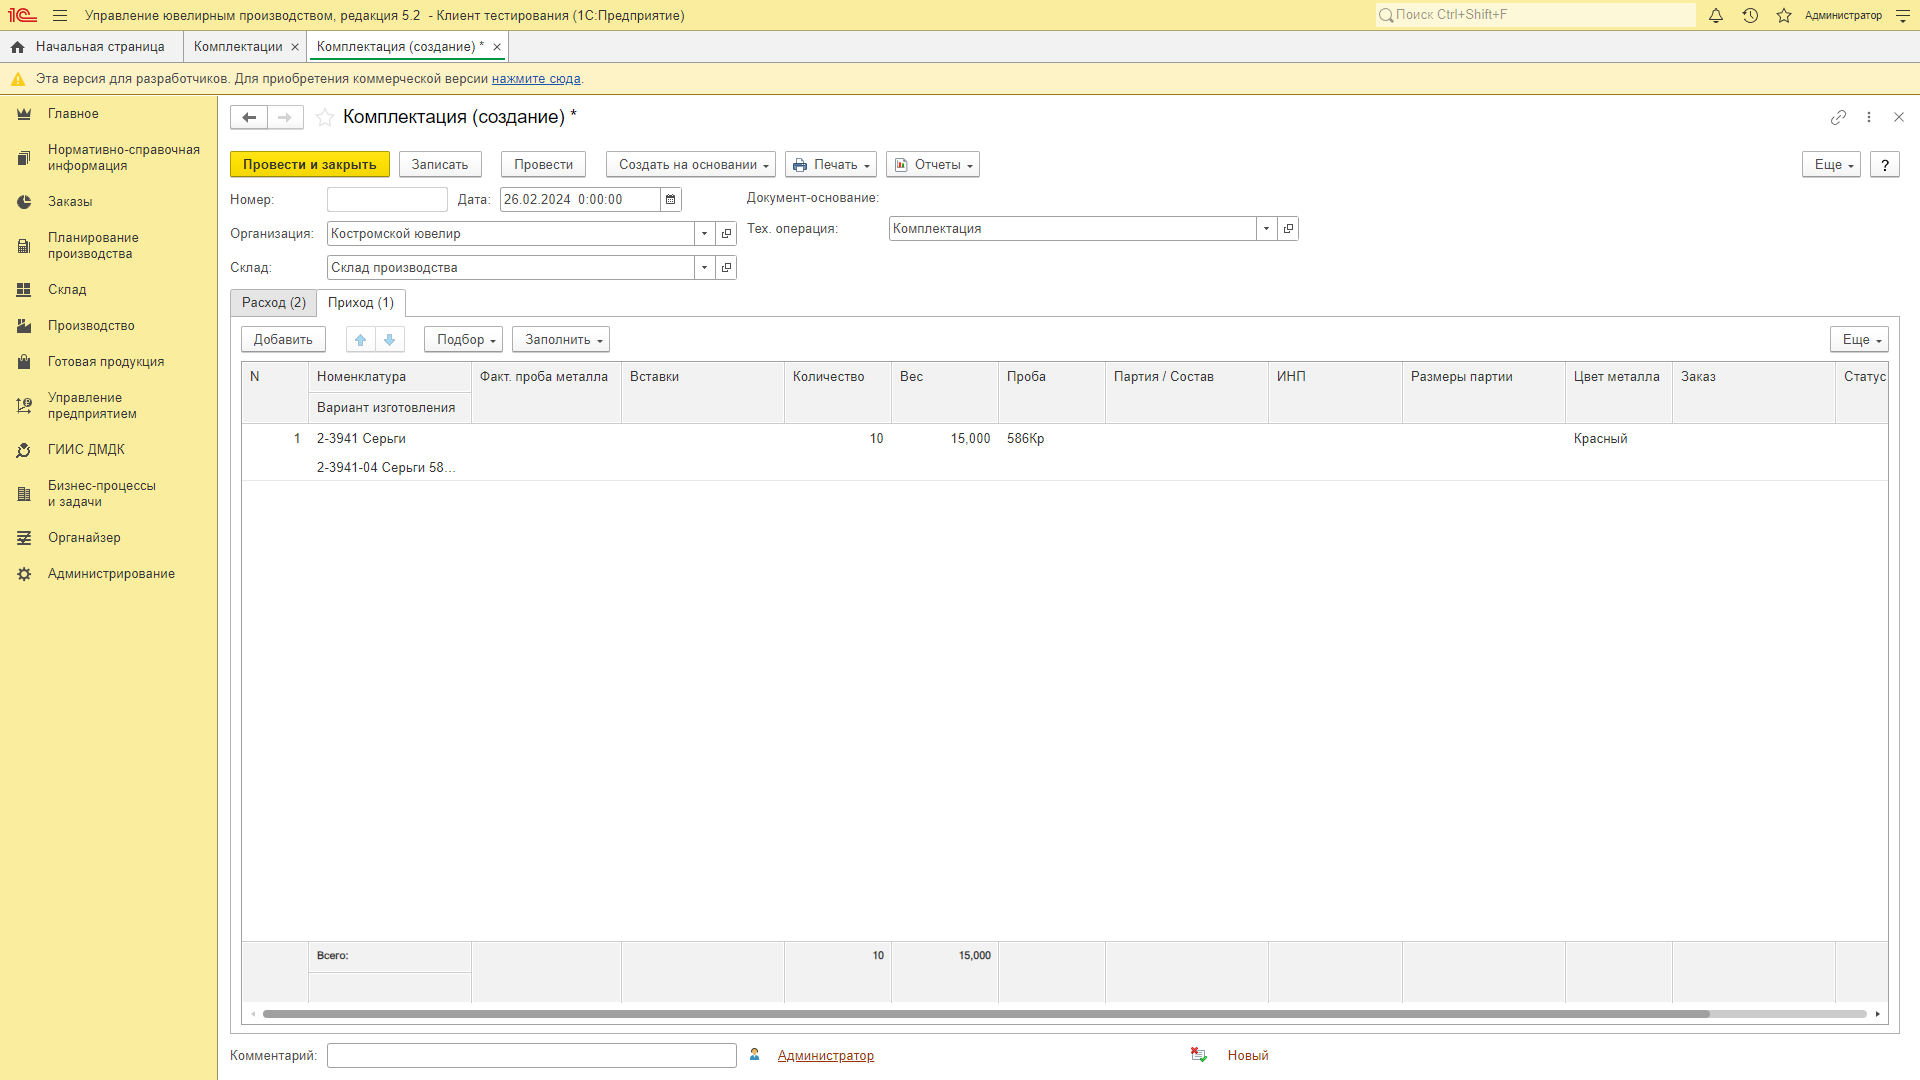Move row down with the blue arrow
This screenshot has height=1080, width=1920.
click(390, 339)
